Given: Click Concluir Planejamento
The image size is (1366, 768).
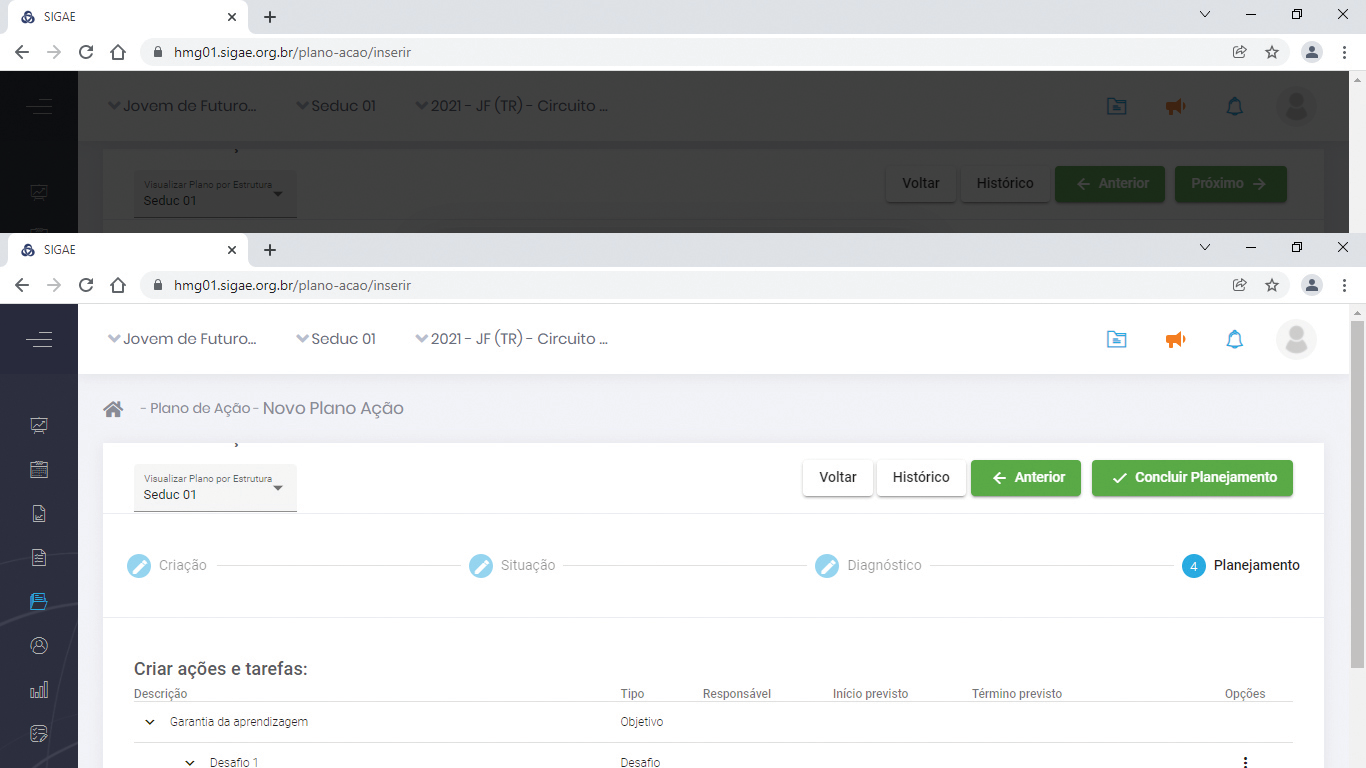Looking at the screenshot, I should pos(1192,478).
